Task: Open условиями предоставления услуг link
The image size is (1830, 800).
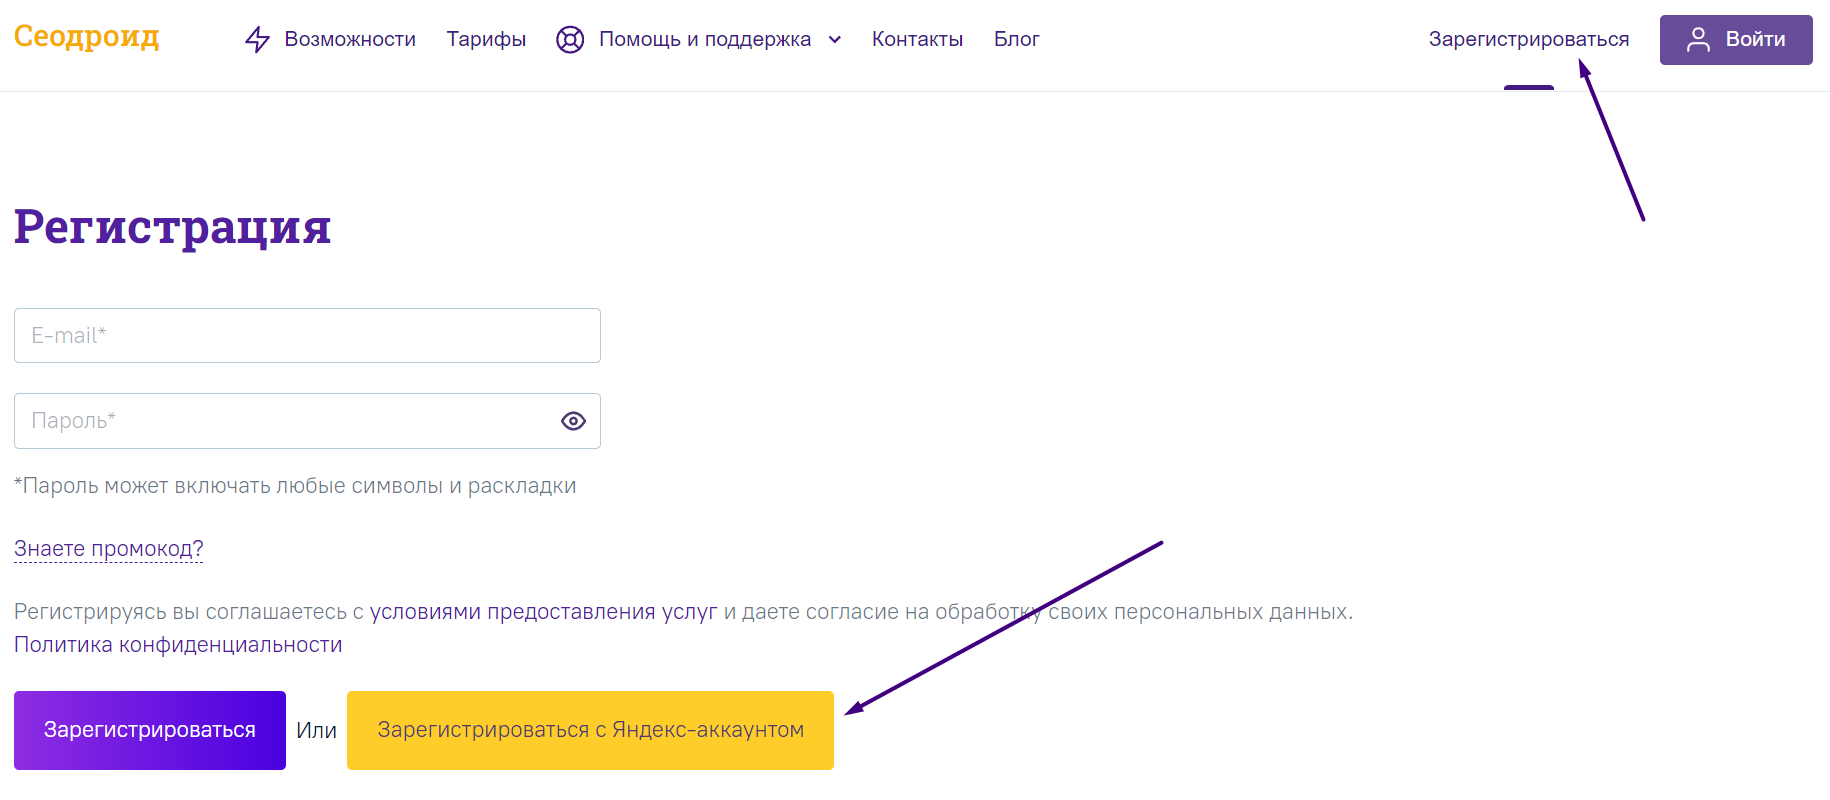Action: (x=544, y=612)
